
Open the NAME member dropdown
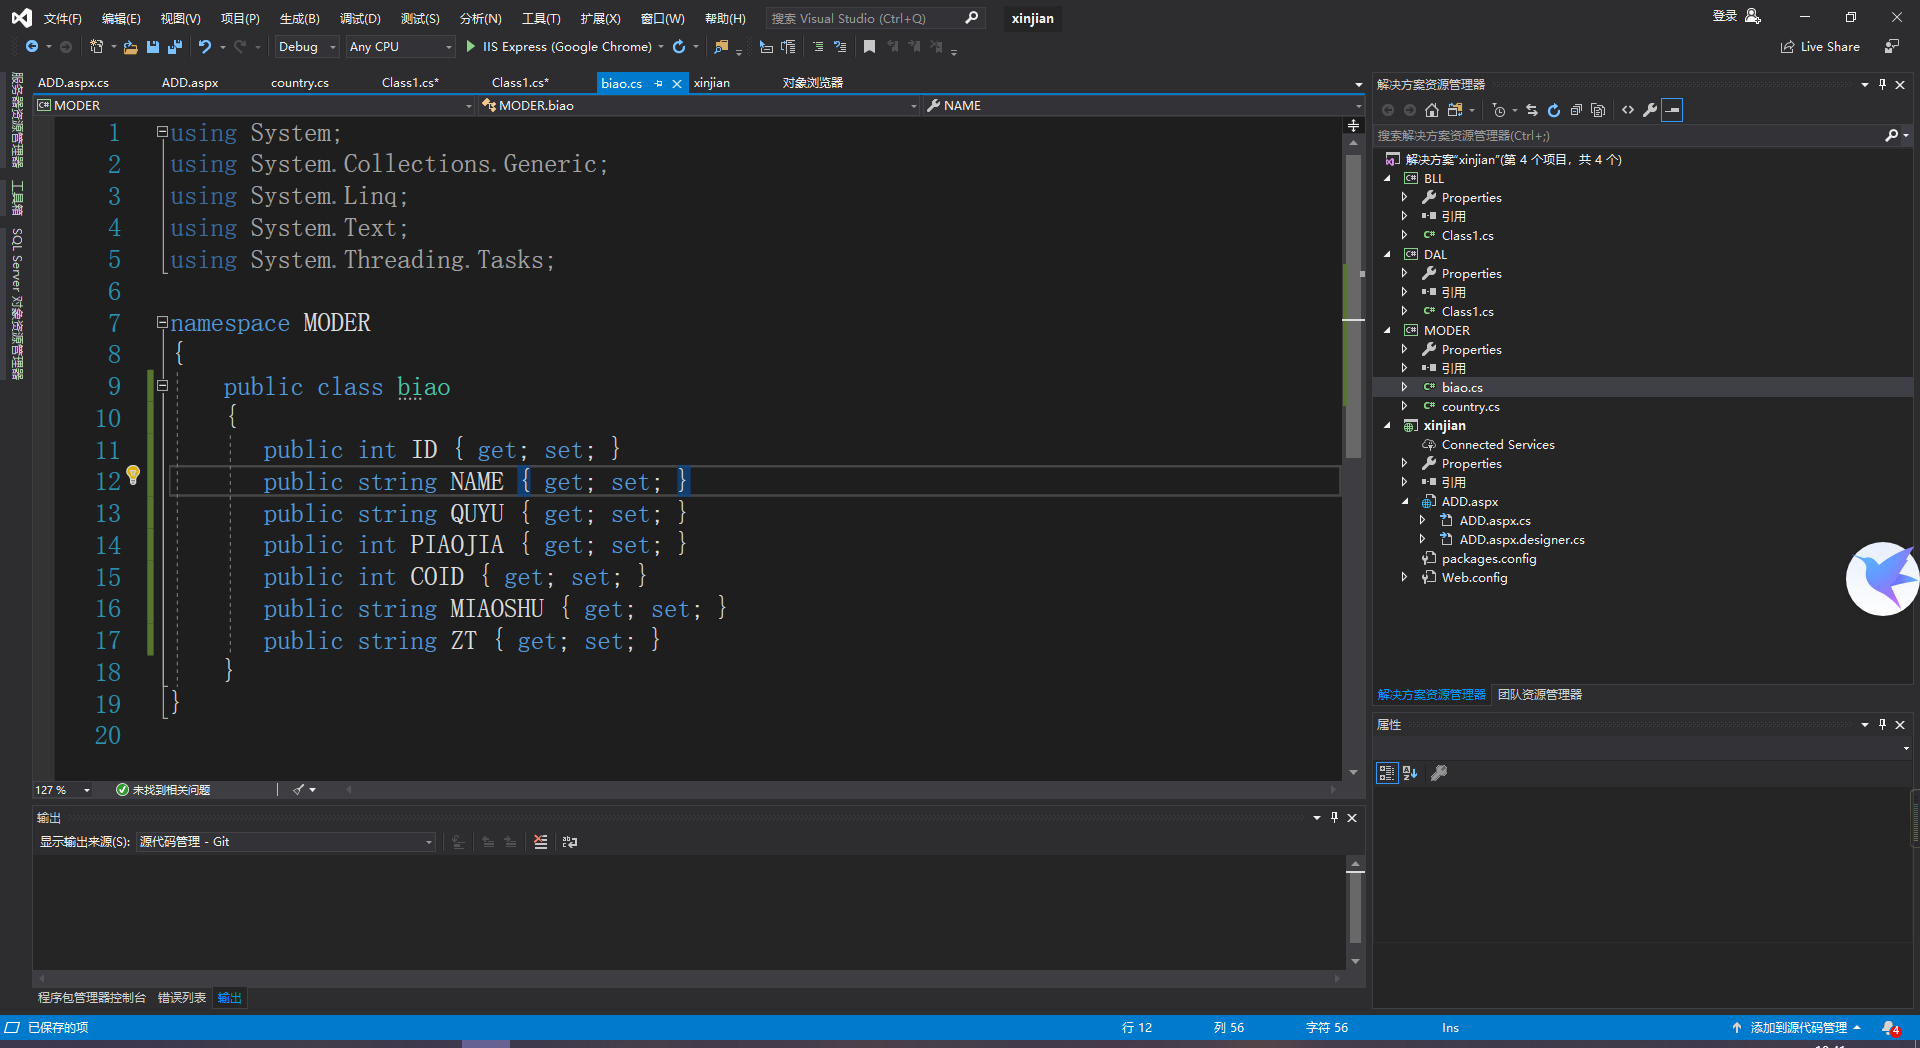[x=1143, y=105]
